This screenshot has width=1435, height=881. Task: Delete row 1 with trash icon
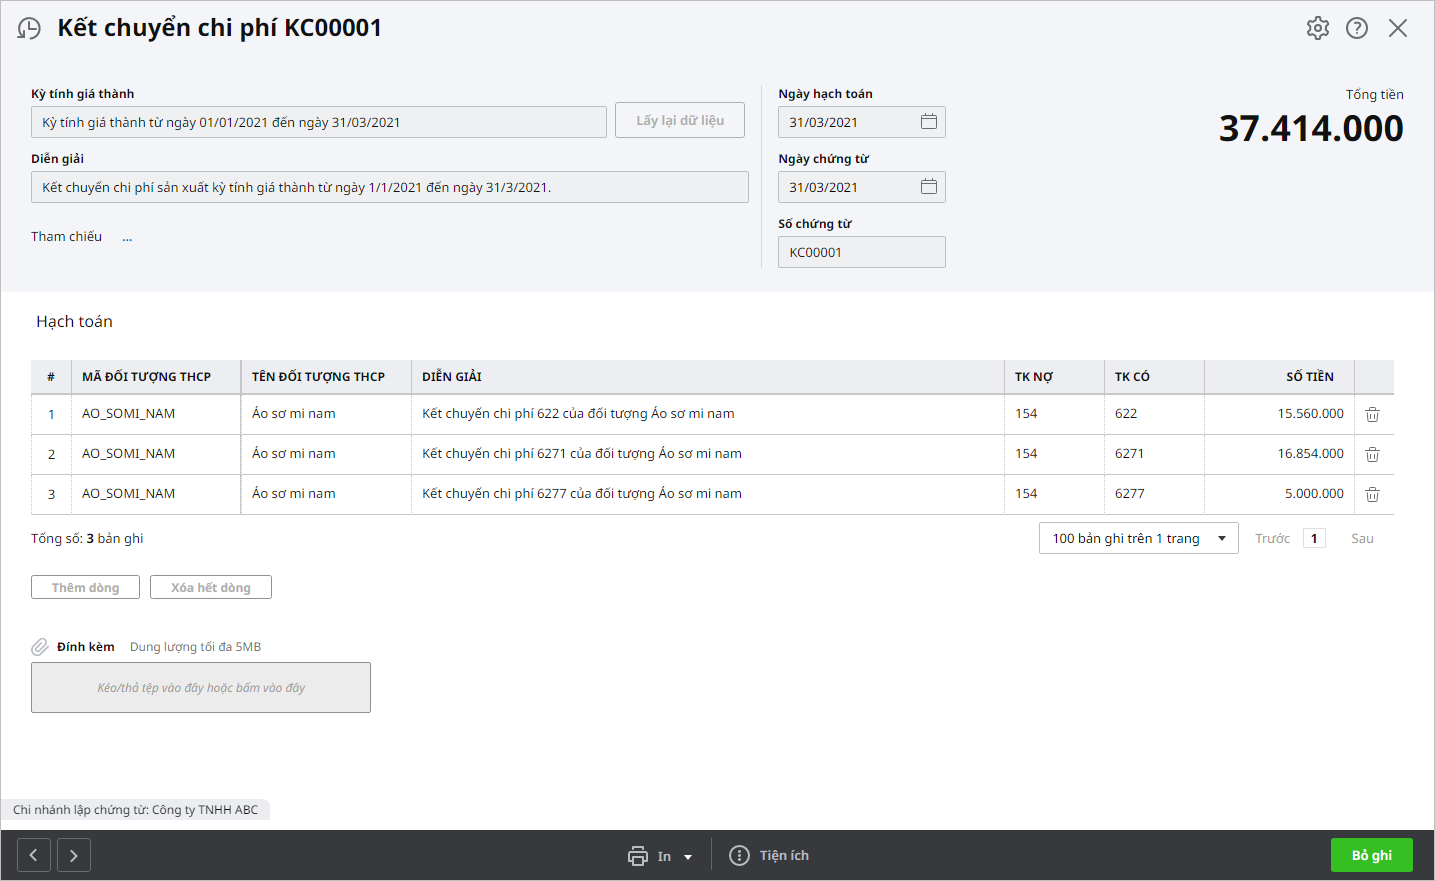pyautogui.click(x=1372, y=414)
